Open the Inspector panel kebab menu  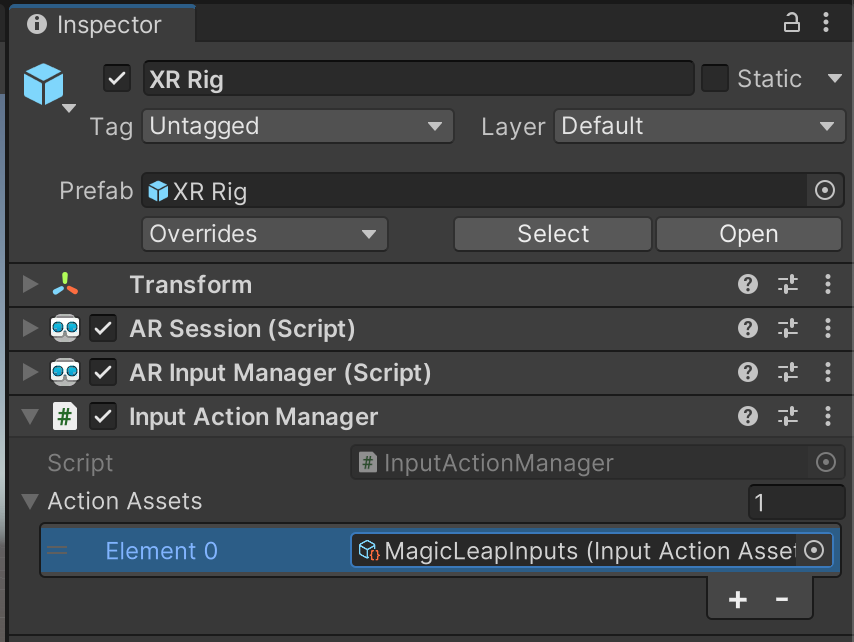click(x=826, y=23)
